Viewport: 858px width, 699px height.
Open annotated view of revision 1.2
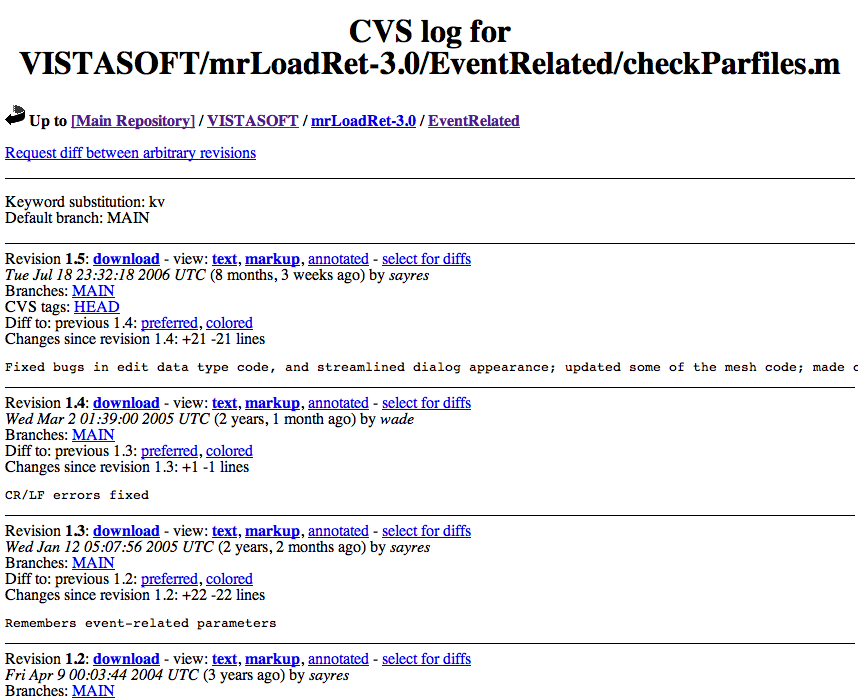click(338, 659)
